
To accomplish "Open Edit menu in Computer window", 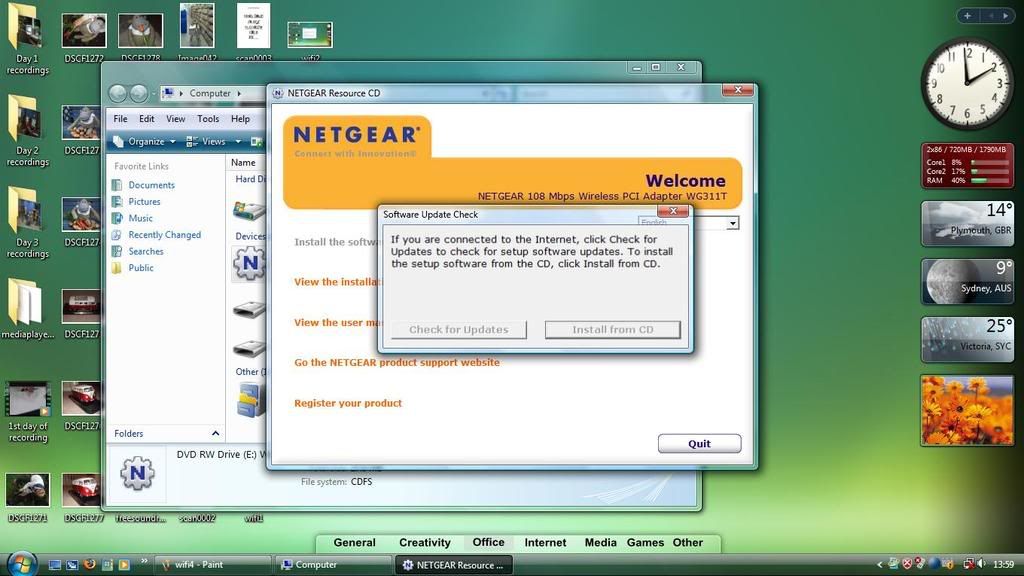I will click(x=146, y=119).
